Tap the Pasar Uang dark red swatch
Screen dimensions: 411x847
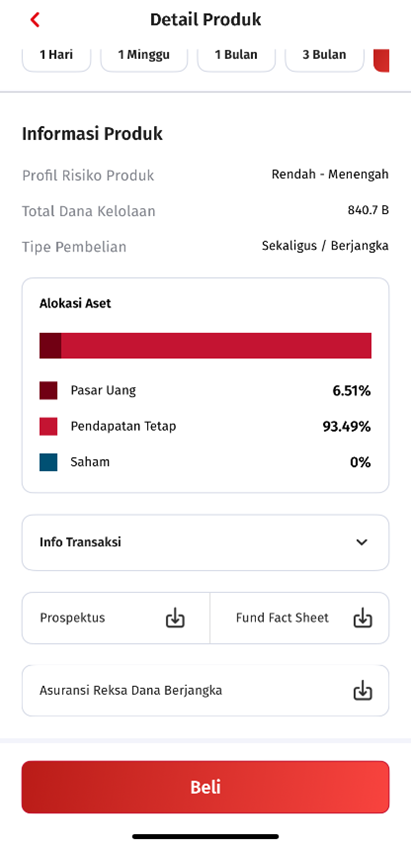pos(48,390)
